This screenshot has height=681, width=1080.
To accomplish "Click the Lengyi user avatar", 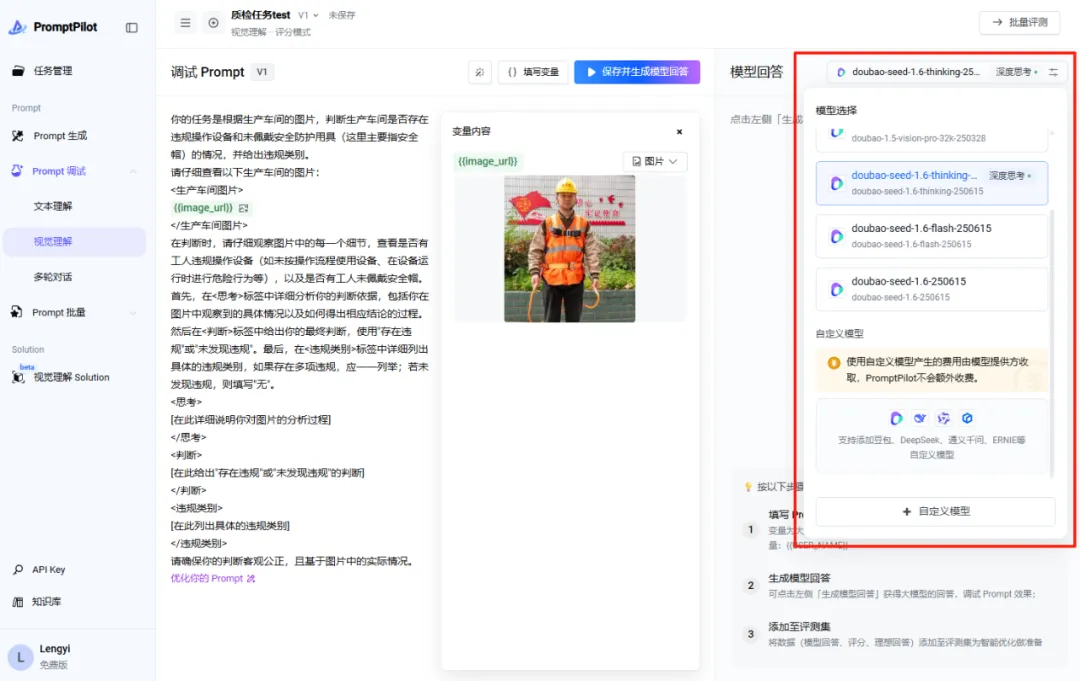I will click(20, 657).
